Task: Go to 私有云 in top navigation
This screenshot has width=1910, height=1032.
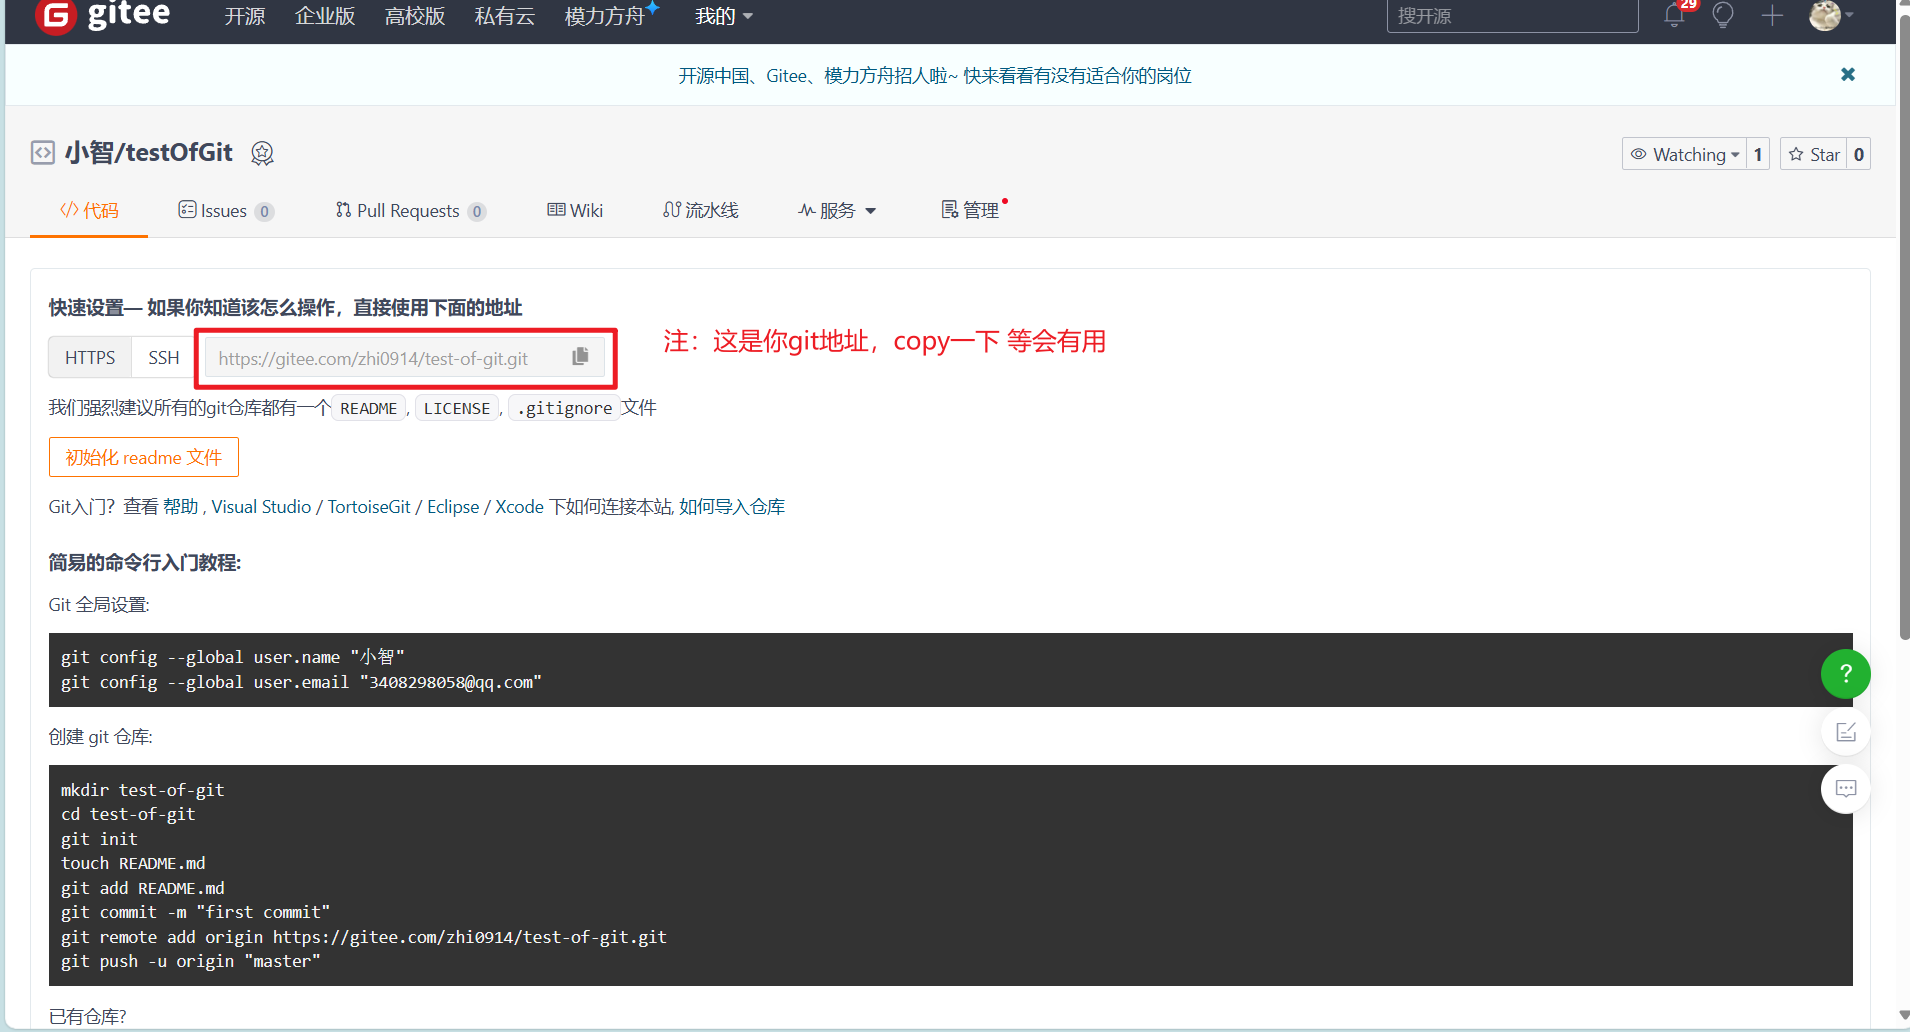Action: pyautogui.click(x=505, y=16)
